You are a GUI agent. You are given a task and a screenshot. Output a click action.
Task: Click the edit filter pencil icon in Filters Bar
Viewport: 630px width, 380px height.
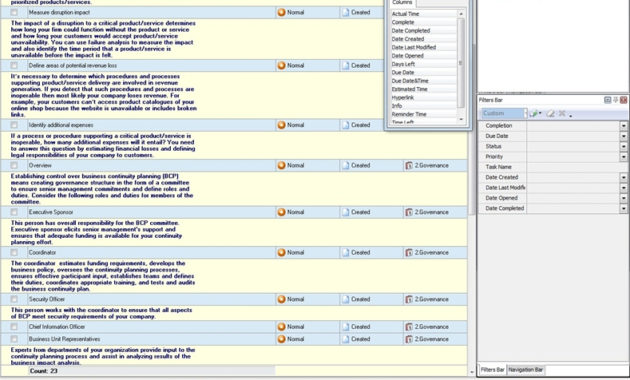[550, 114]
